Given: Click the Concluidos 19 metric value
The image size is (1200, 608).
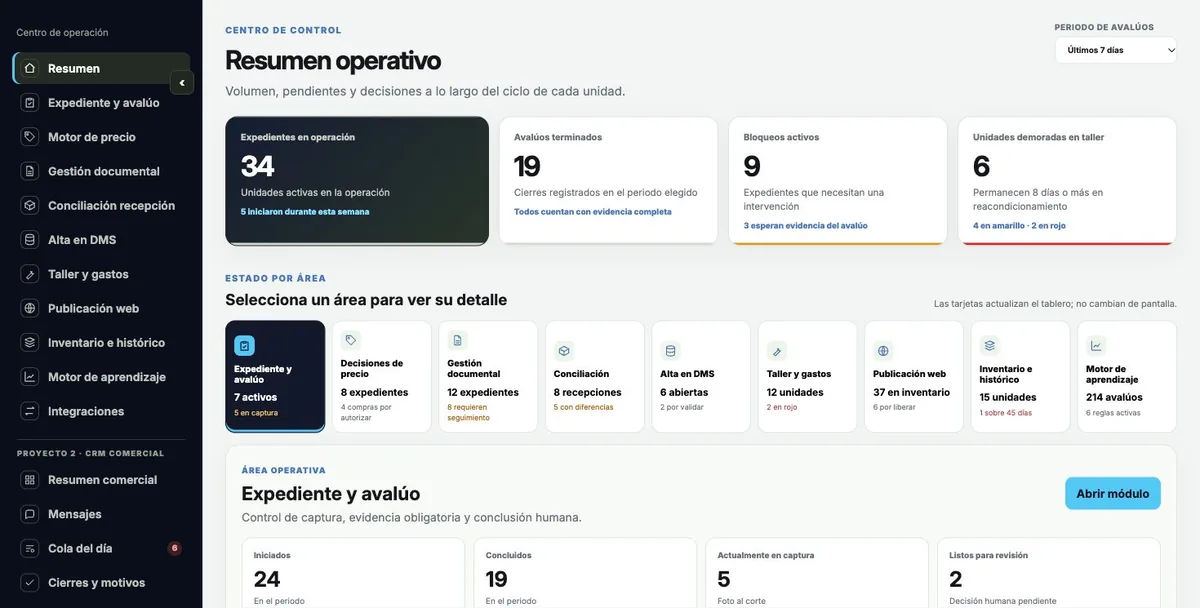Looking at the screenshot, I should pyautogui.click(x=497, y=579).
